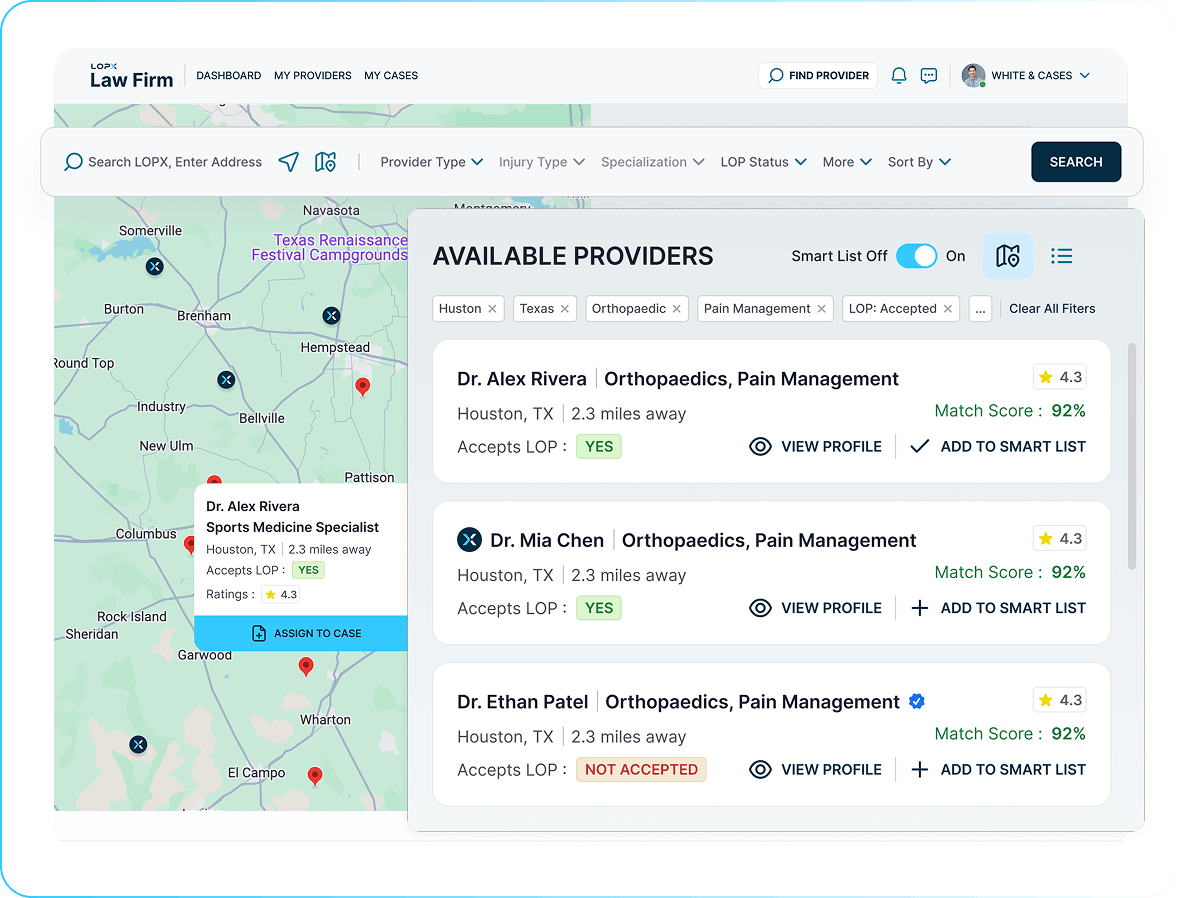Open the chat messages icon
This screenshot has width=1184, height=898.
point(929,76)
